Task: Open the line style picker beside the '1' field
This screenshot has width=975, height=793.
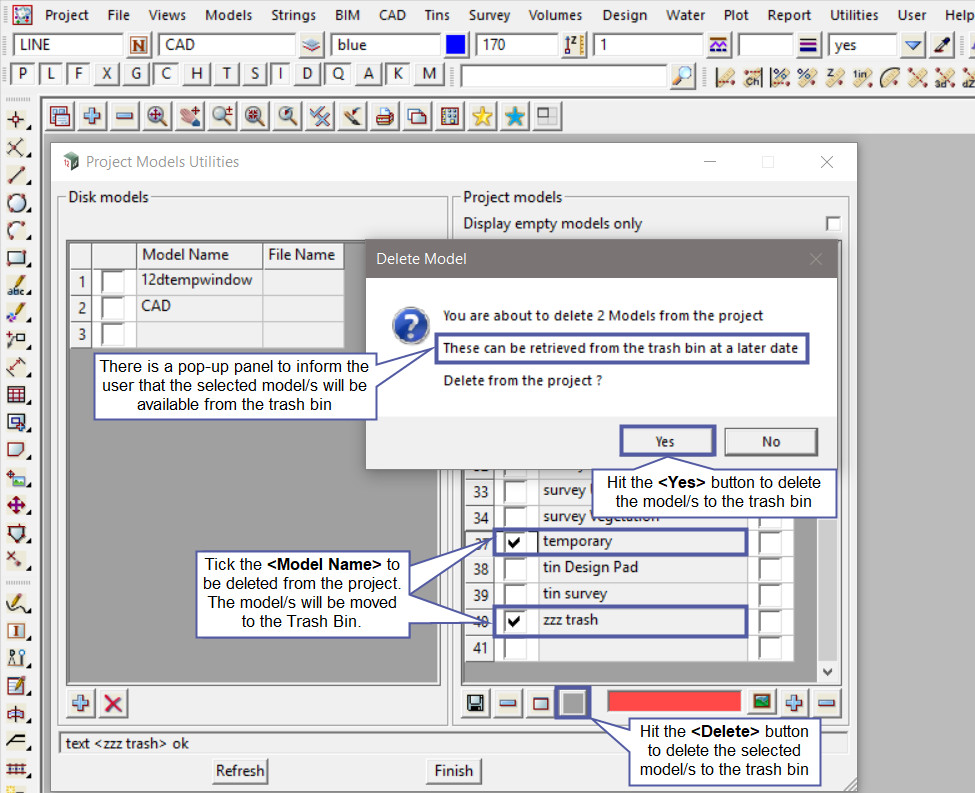Action: click(718, 45)
